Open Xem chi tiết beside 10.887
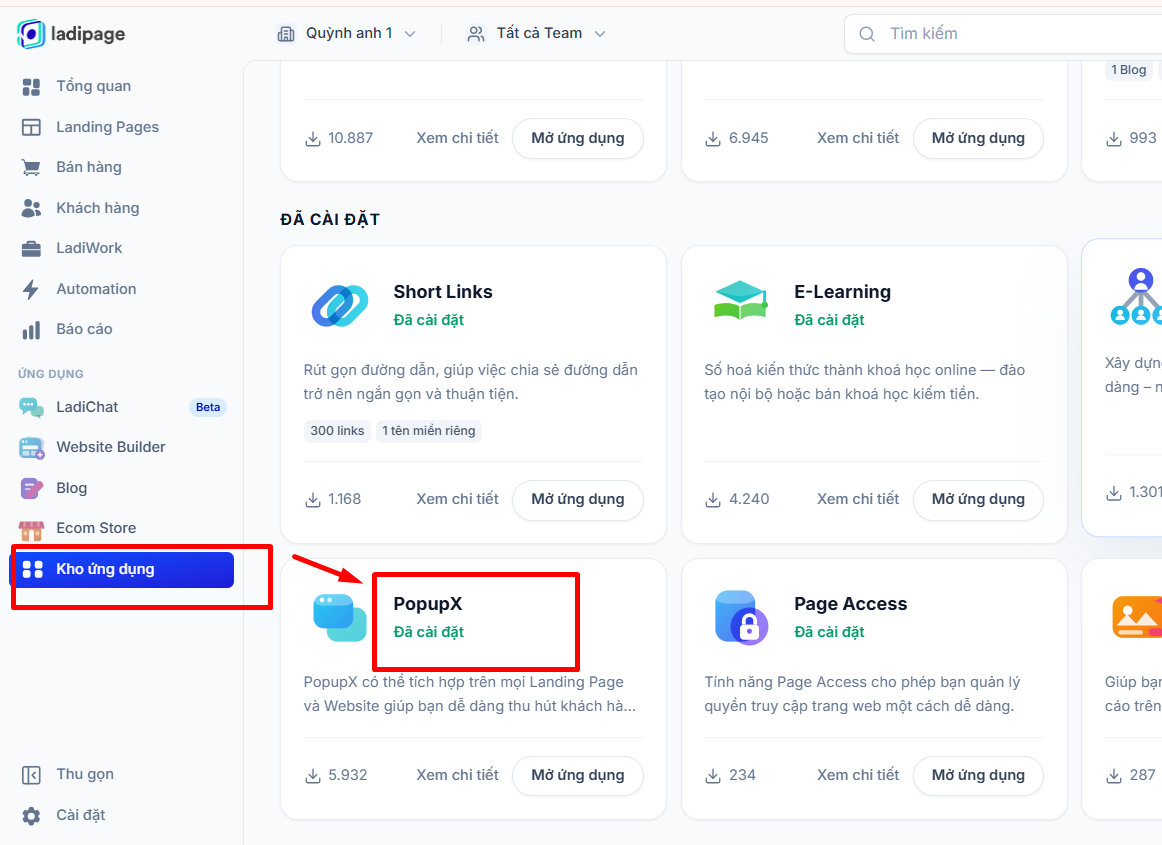The image size is (1162, 845). pyautogui.click(x=457, y=139)
